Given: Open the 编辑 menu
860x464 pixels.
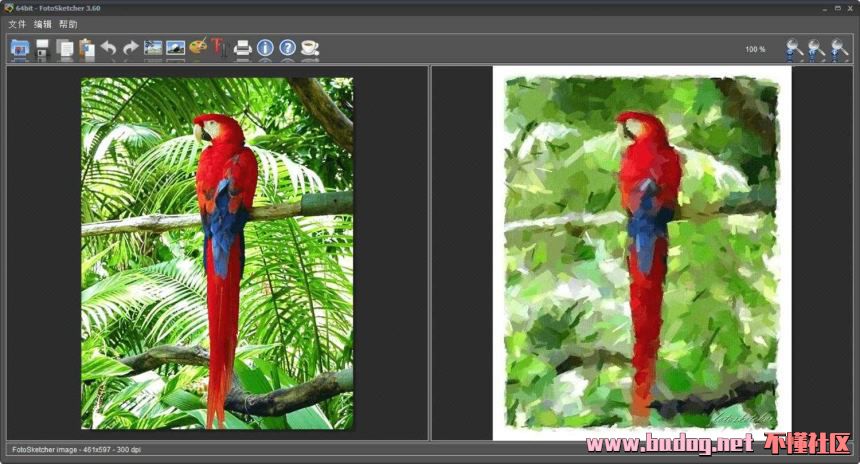Looking at the screenshot, I should coord(43,24).
